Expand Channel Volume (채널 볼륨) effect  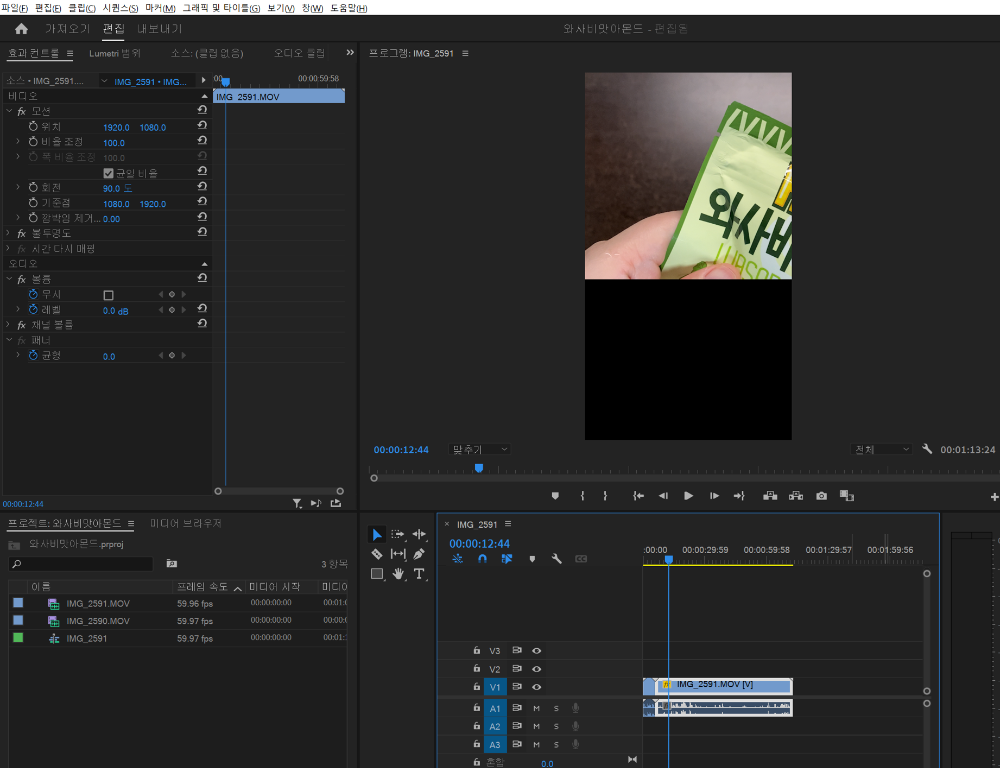(x=8, y=325)
